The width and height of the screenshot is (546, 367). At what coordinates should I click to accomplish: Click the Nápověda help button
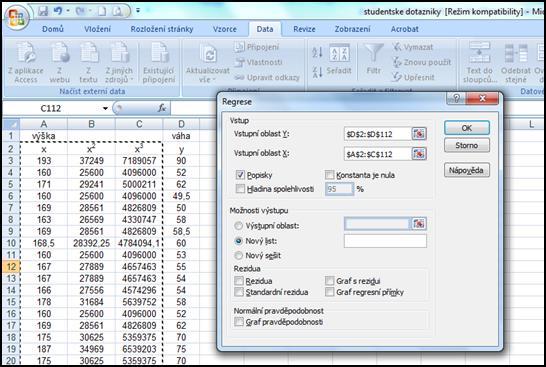467,170
